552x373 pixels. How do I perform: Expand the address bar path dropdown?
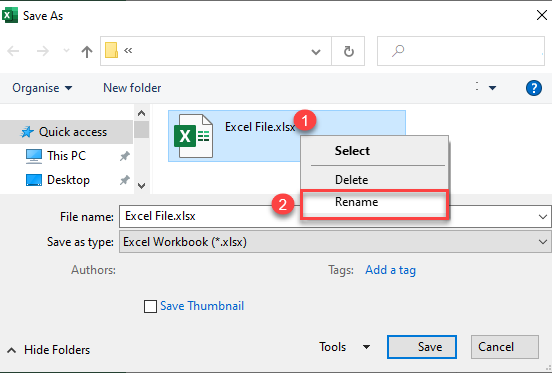click(316, 52)
